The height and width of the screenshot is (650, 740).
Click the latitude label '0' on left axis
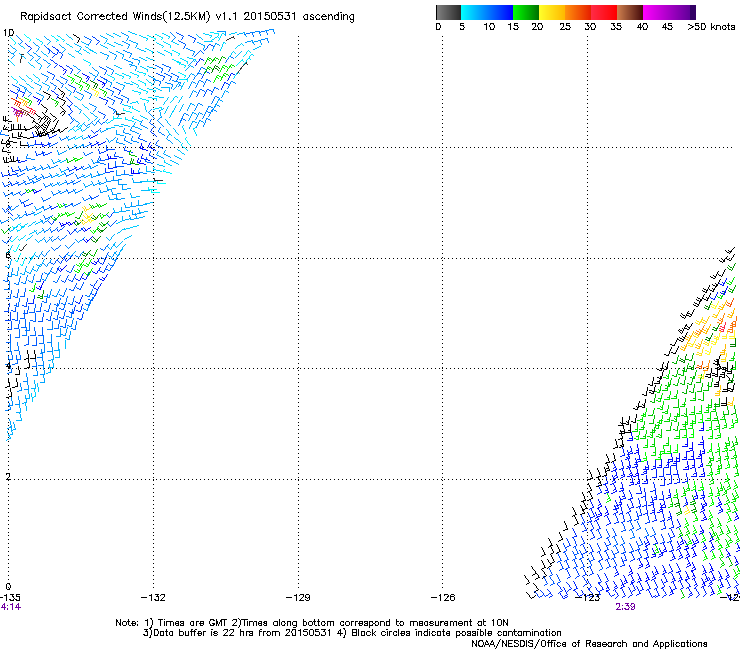click(x=8, y=587)
